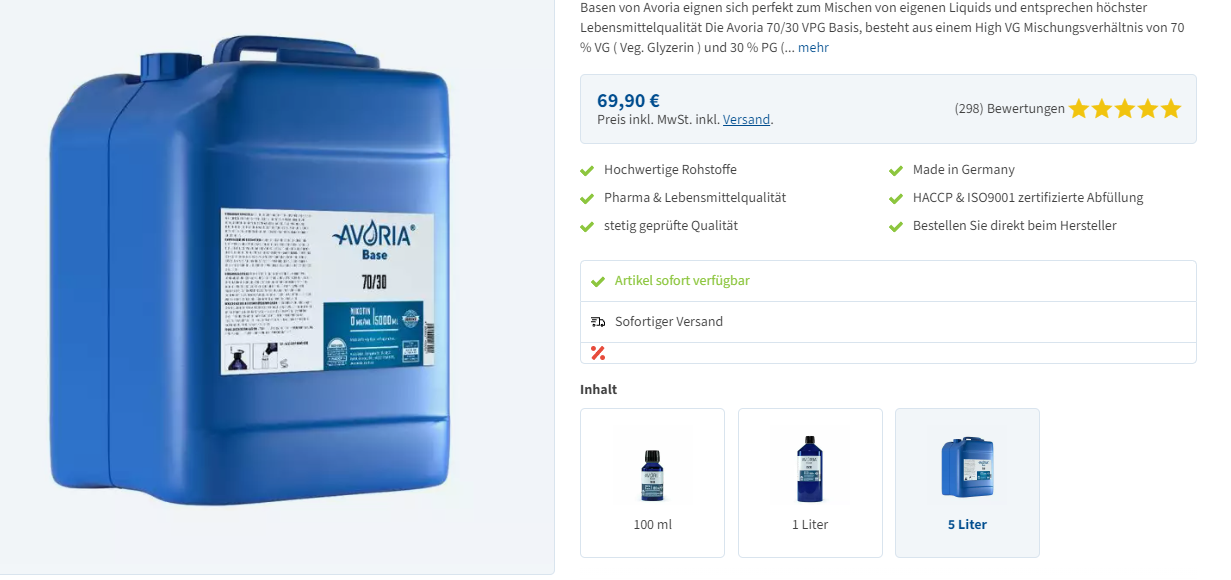Click the green checkmark next to Artikel sofort verfügbar

(x=598, y=281)
